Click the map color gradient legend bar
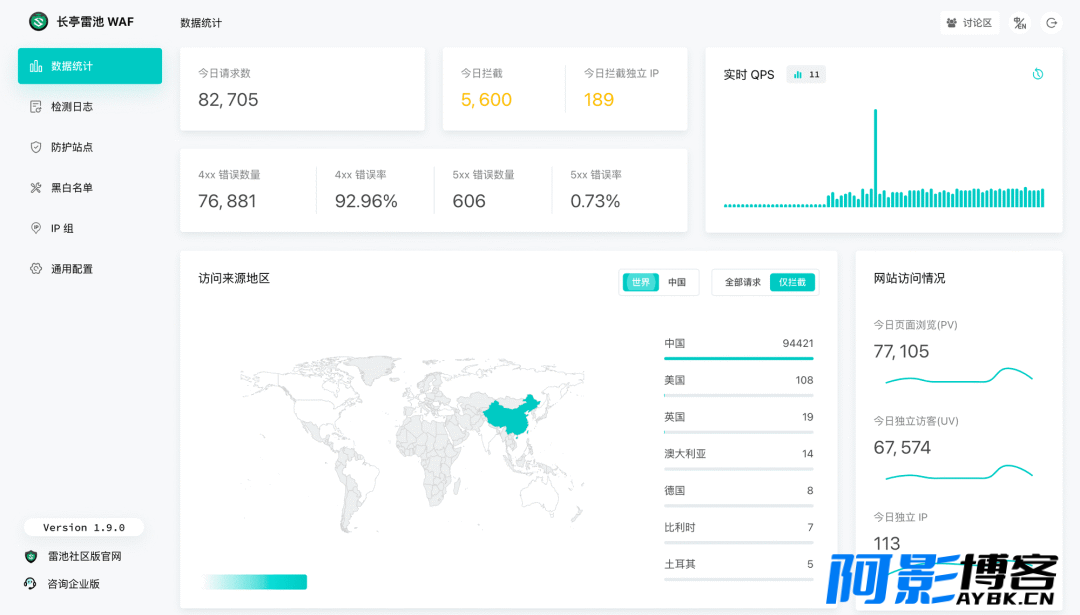The width and height of the screenshot is (1080, 615). (254, 582)
